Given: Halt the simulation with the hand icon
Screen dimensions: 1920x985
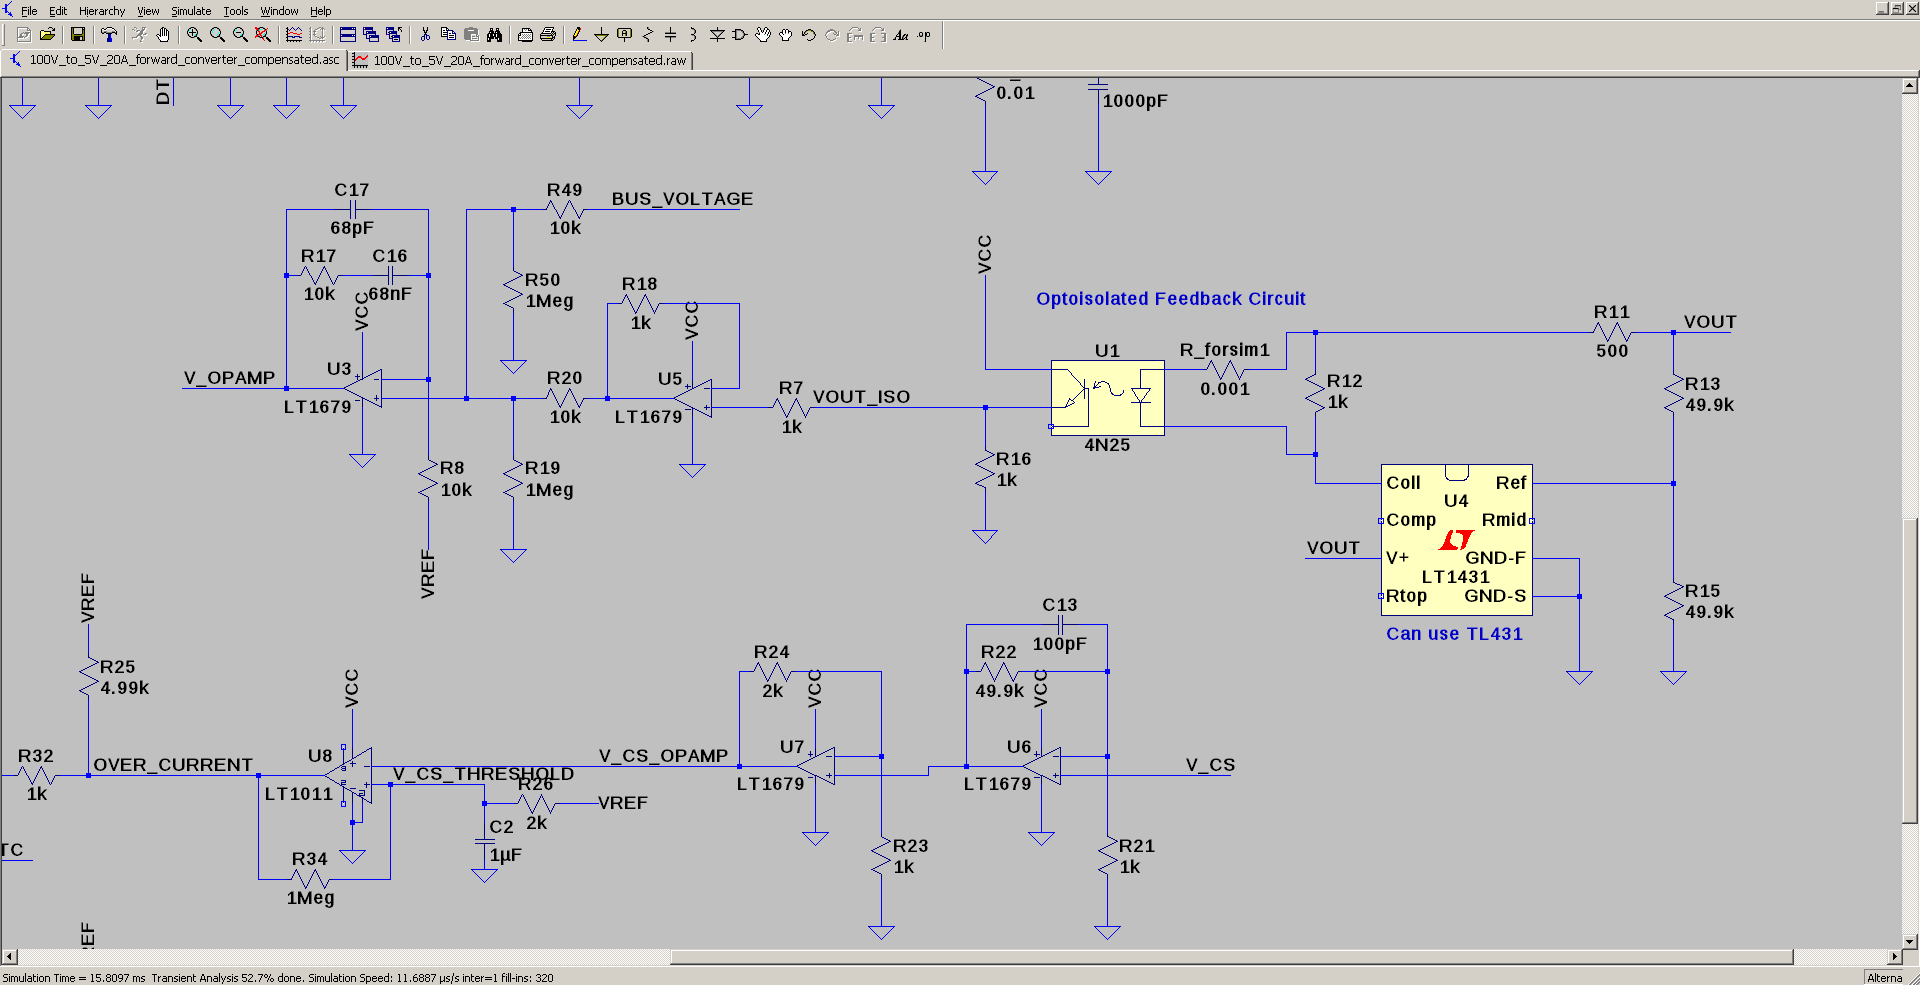Looking at the screenshot, I should [x=163, y=35].
